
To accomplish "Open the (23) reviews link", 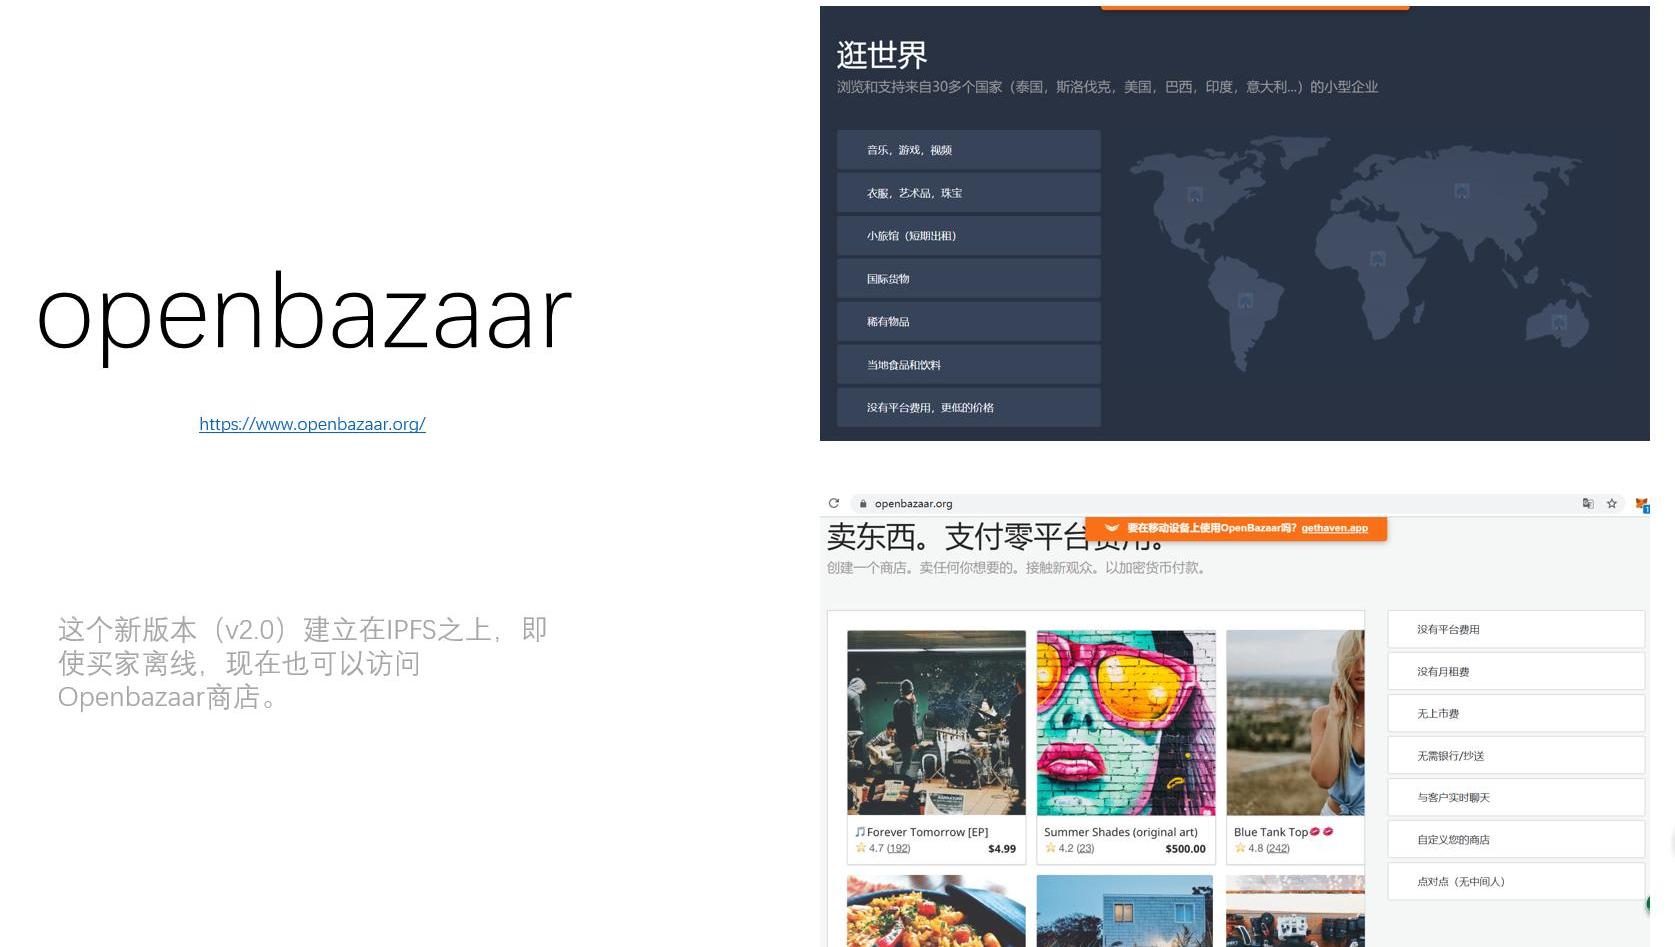I will [x=1085, y=848].
